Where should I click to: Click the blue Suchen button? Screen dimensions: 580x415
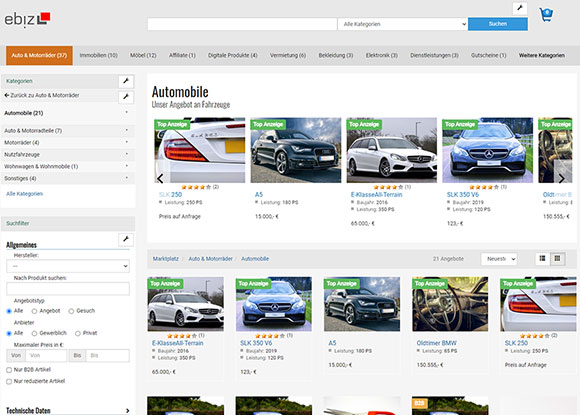498,24
